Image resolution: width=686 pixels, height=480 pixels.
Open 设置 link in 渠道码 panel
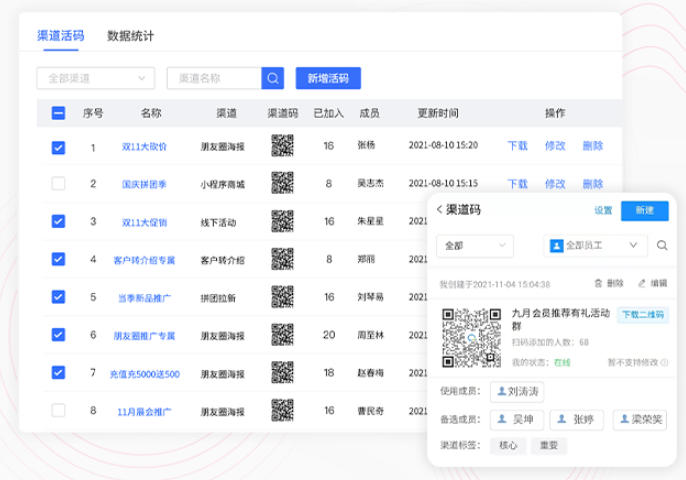tap(603, 210)
